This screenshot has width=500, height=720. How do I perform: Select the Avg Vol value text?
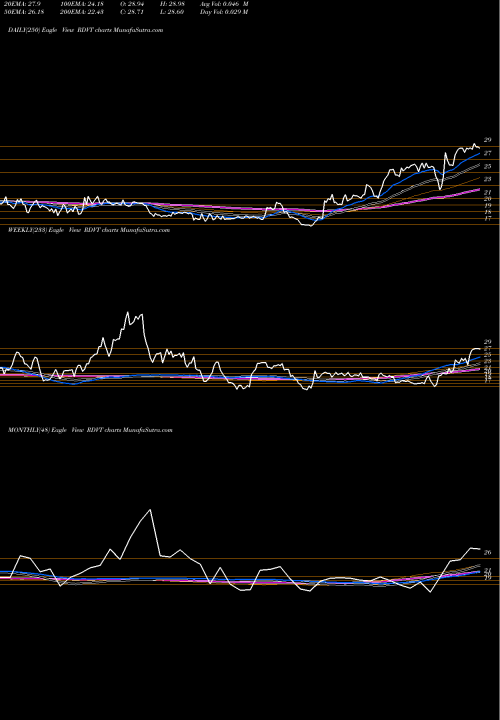224,4
